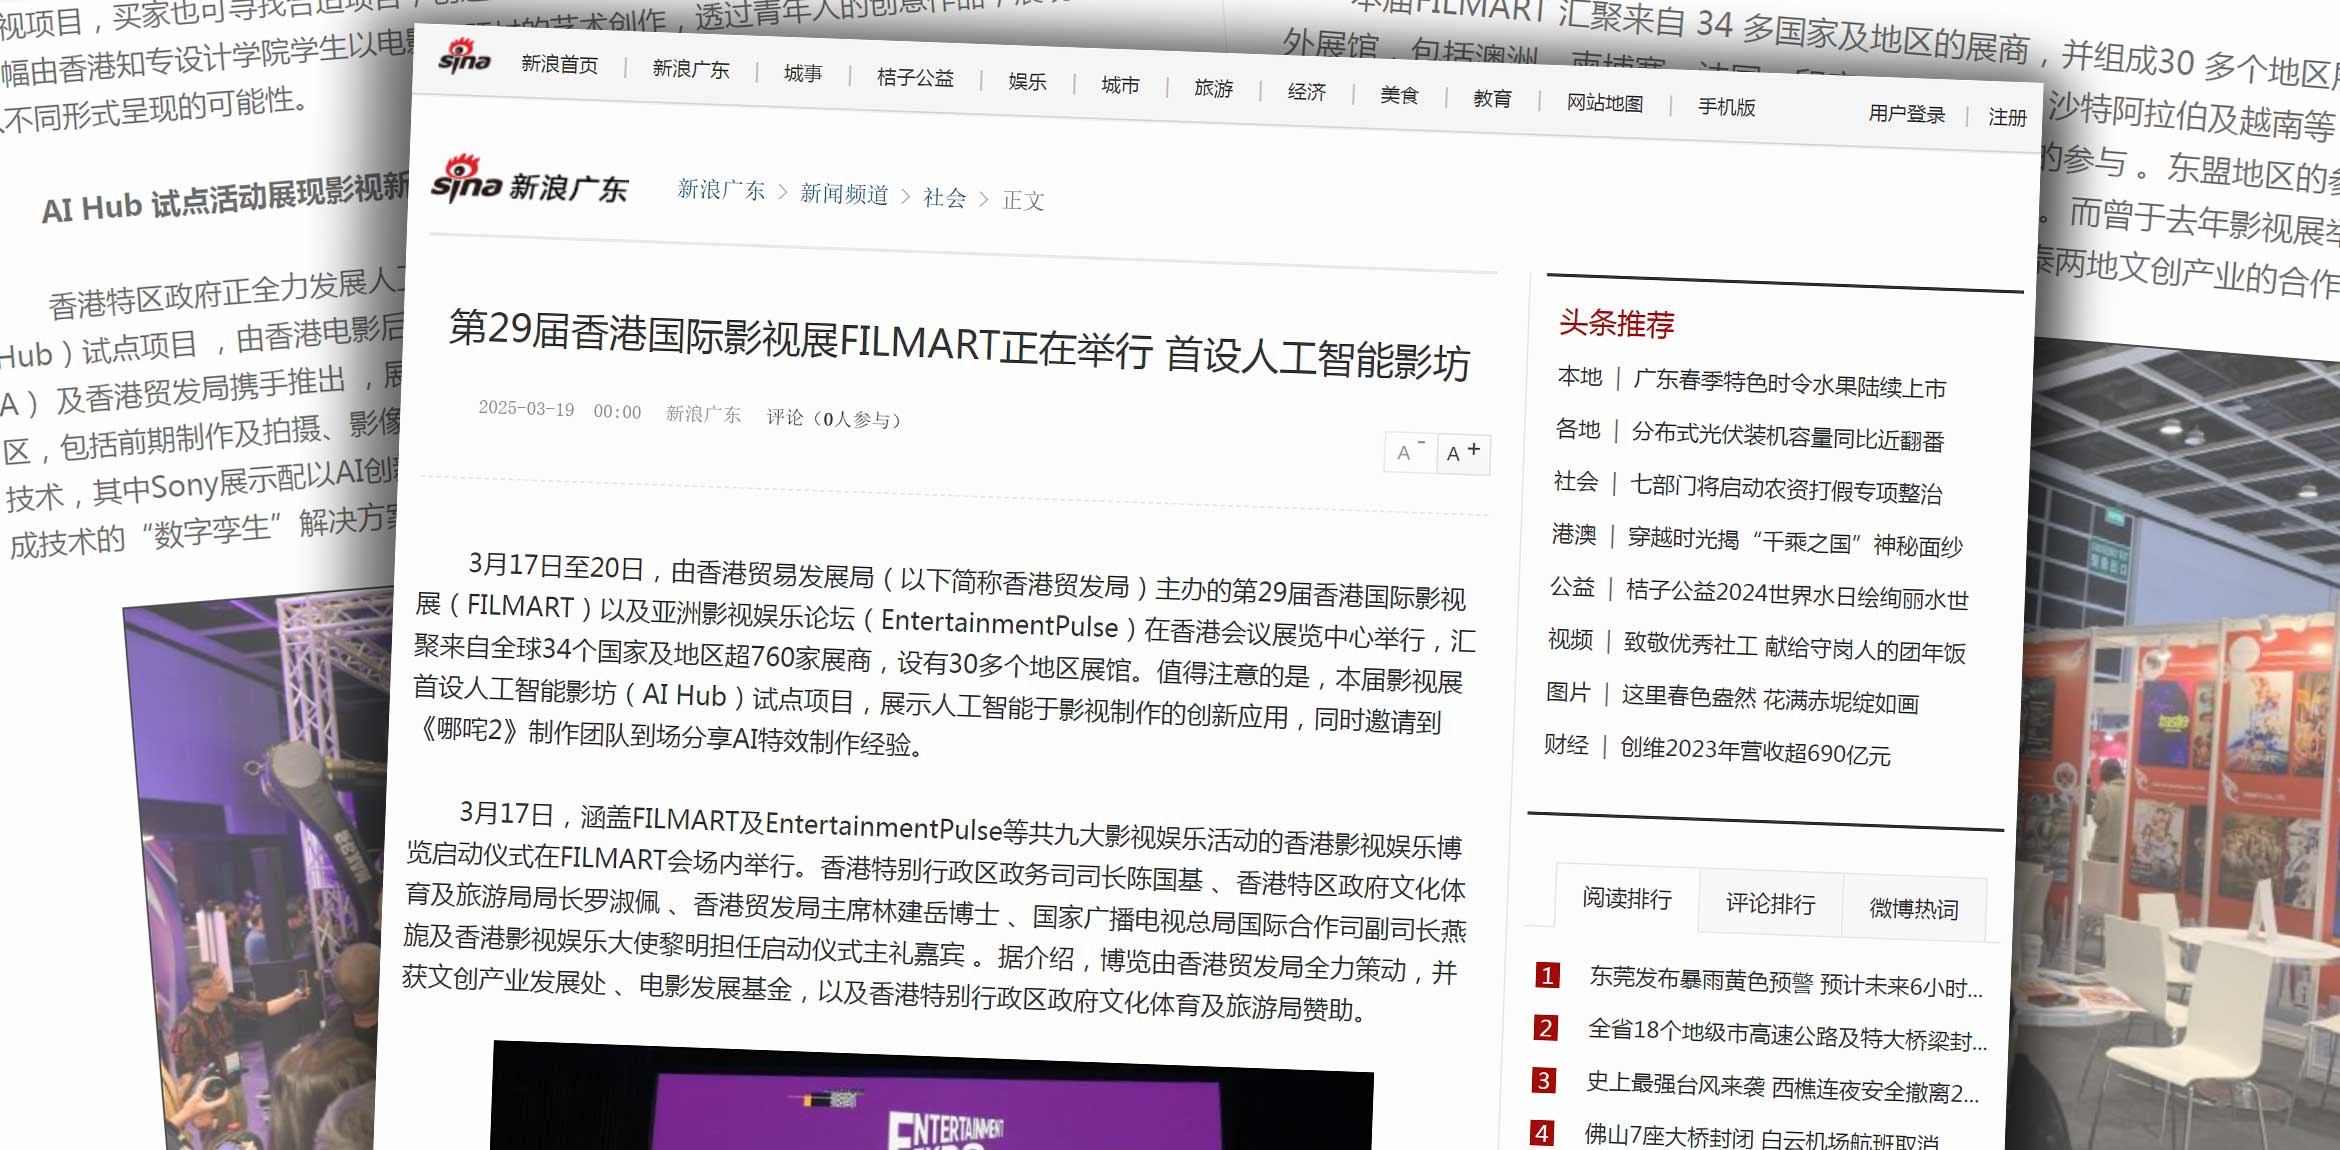This screenshot has height=1150, width=2340.
Task: Open ranked item 2 全省18个地级市高速公路
Action: coord(1787,1035)
